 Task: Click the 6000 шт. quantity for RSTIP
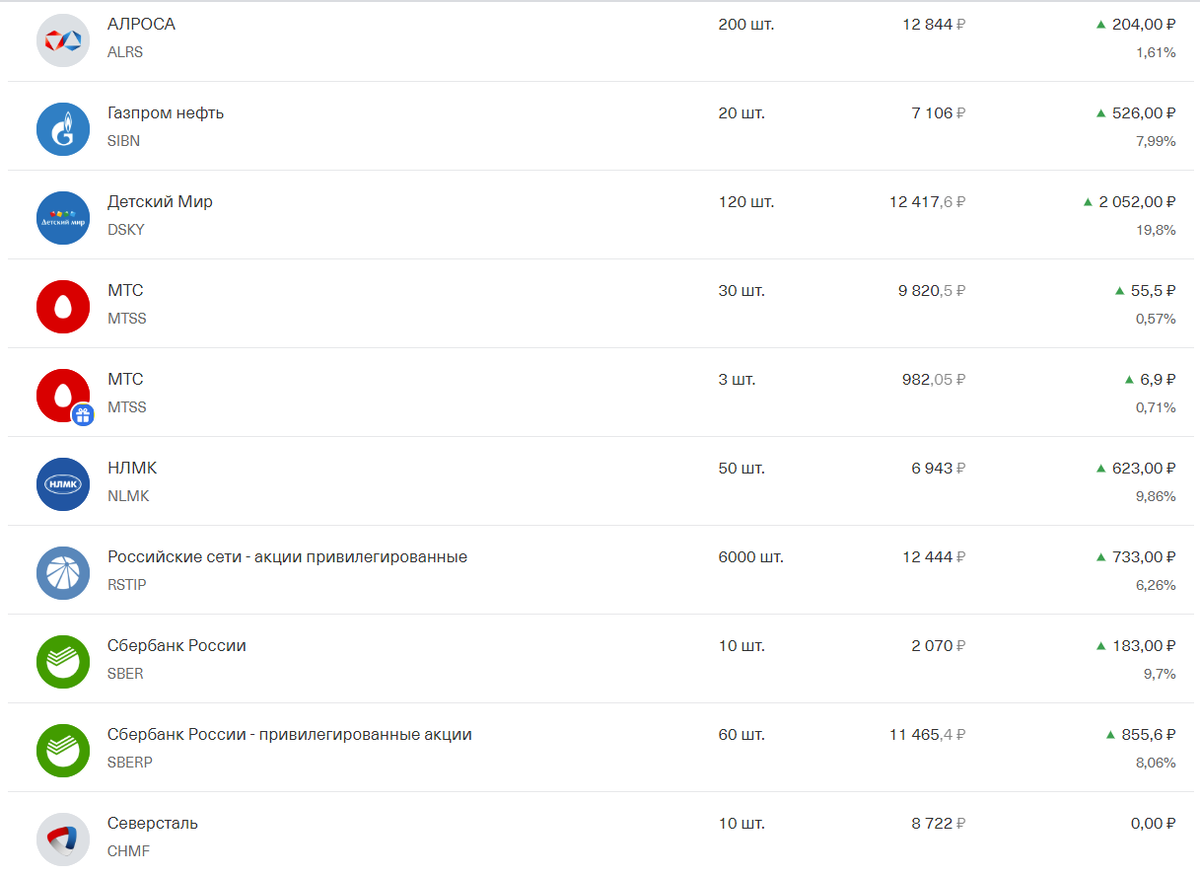tap(751, 557)
